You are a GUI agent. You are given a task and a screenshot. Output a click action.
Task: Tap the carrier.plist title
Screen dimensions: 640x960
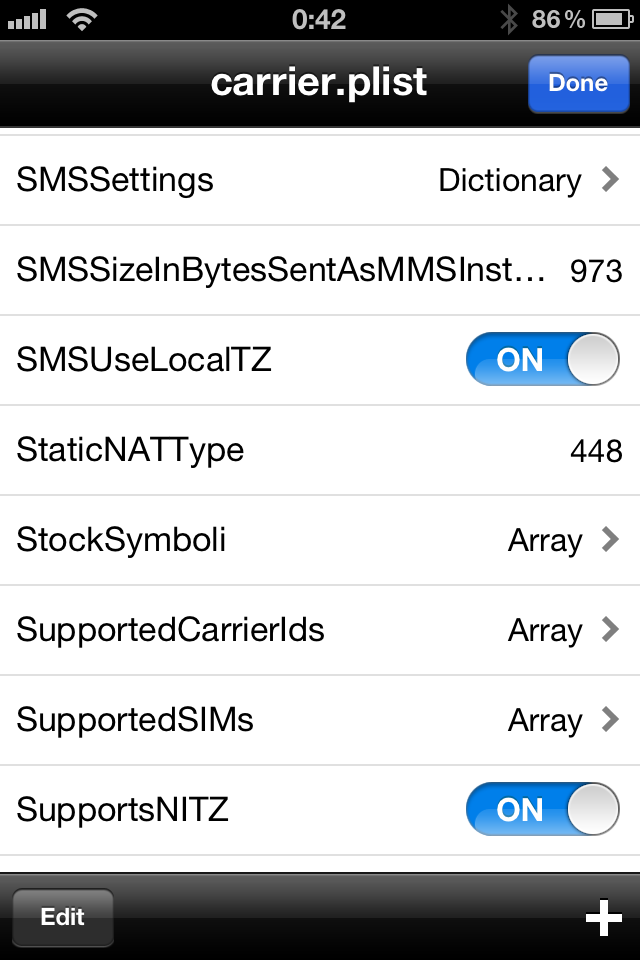[x=318, y=82]
